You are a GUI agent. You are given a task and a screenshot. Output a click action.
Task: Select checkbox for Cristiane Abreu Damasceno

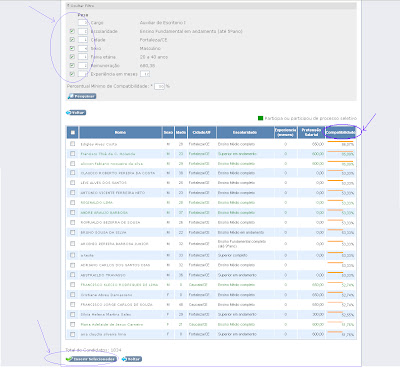click(72, 295)
